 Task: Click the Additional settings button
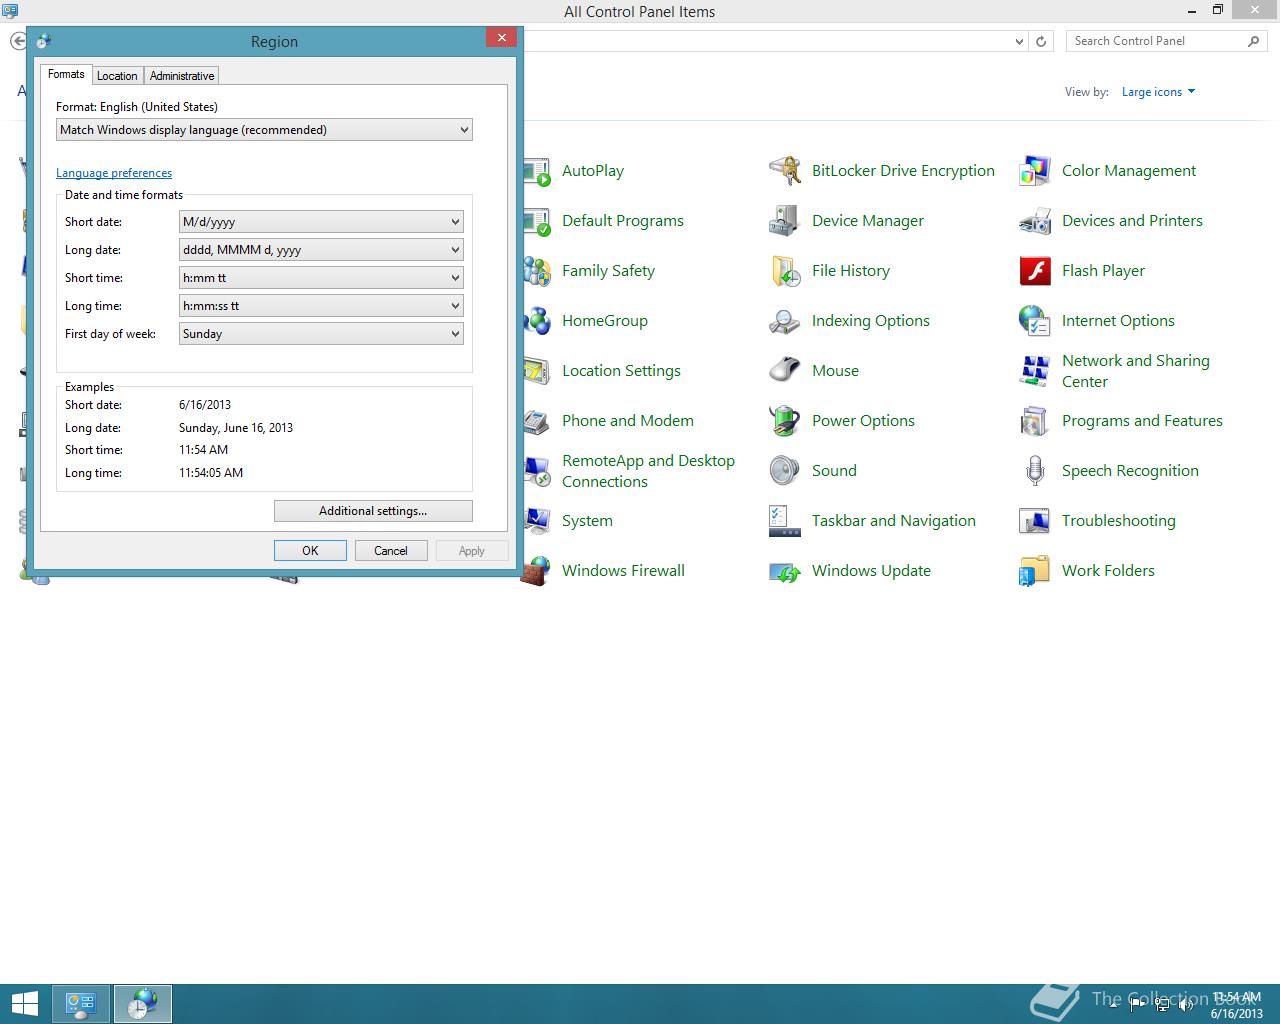(373, 511)
